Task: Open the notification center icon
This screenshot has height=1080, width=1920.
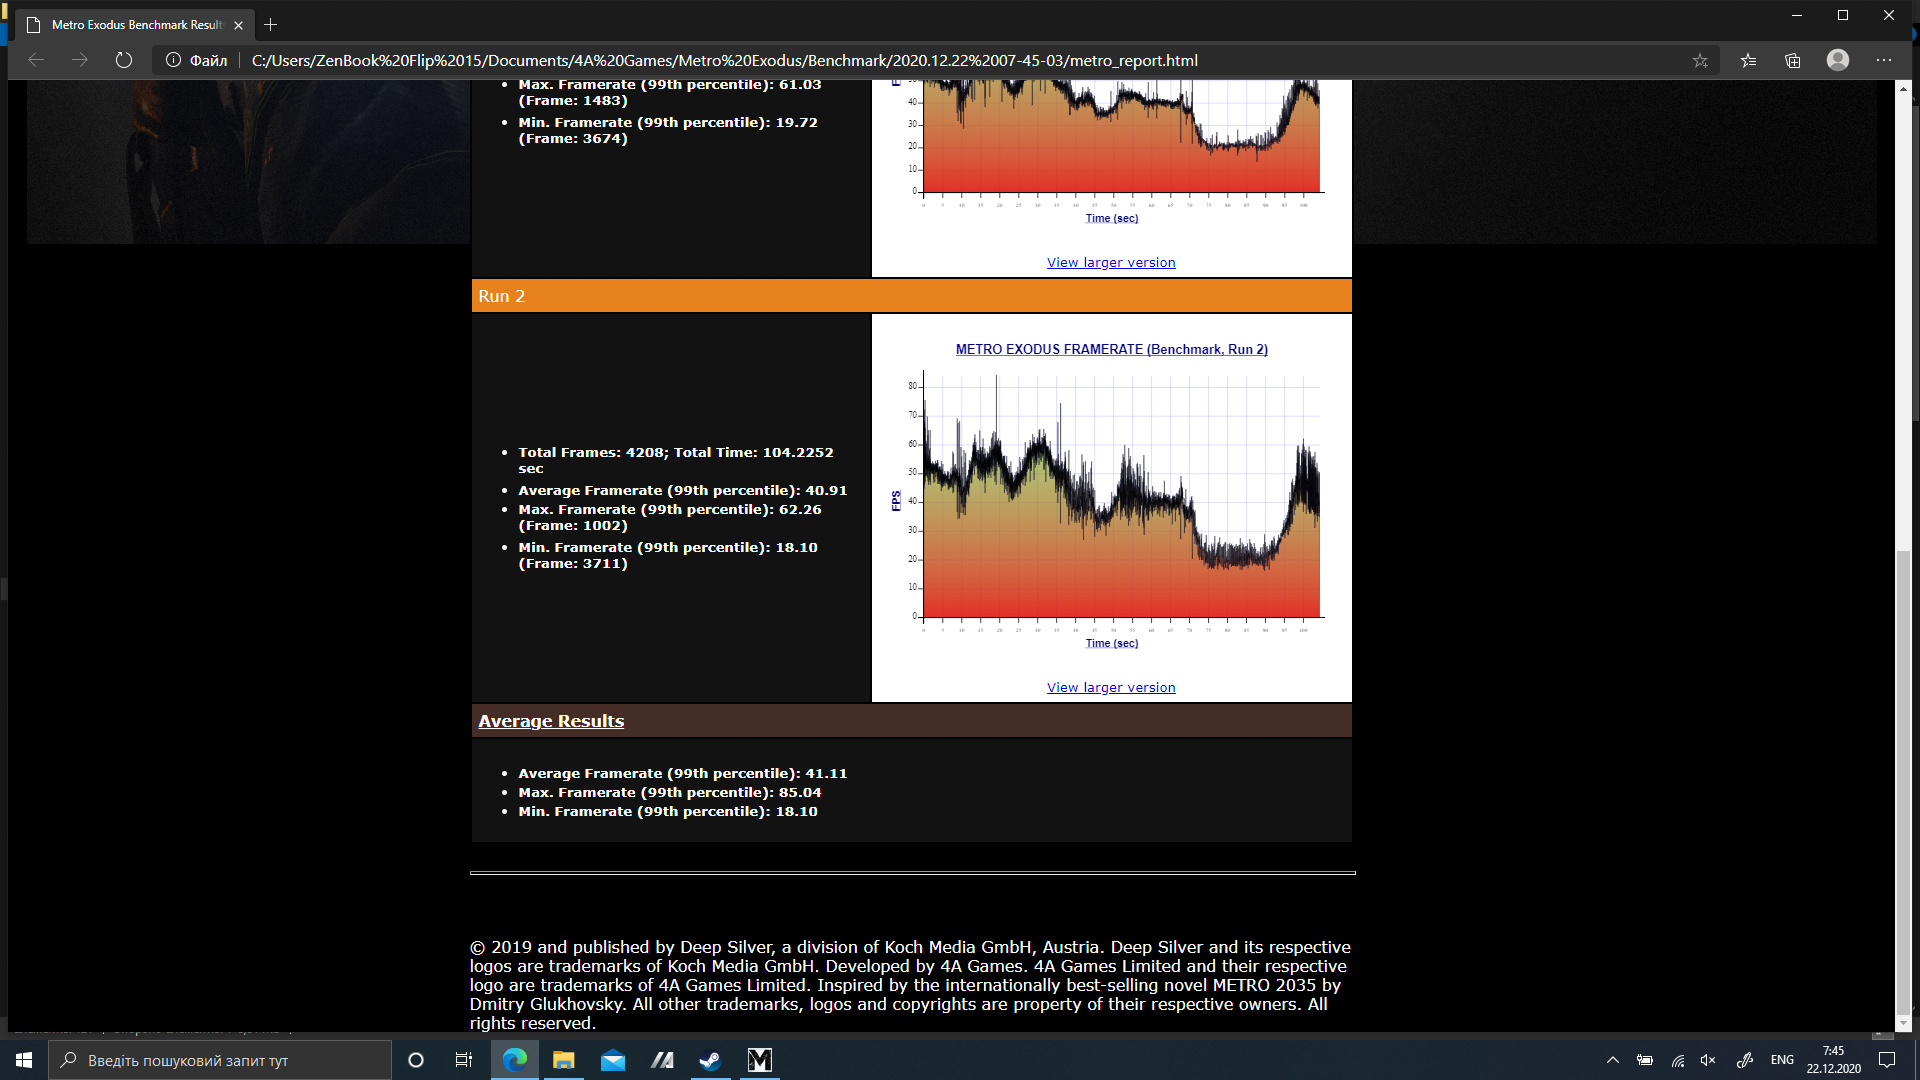Action: coord(1887,1060)
